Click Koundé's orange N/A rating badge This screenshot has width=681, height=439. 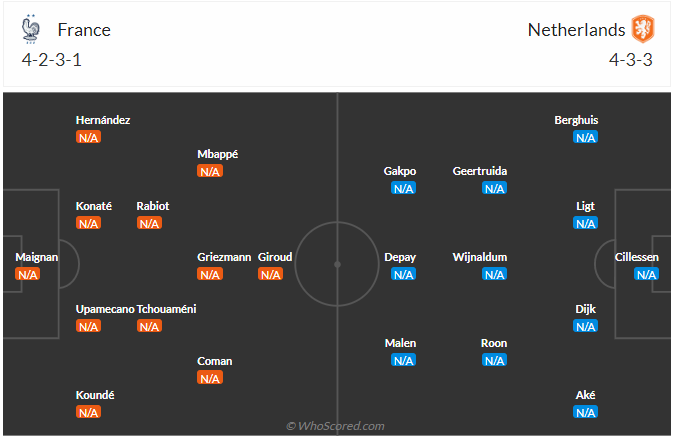(88, 412)
